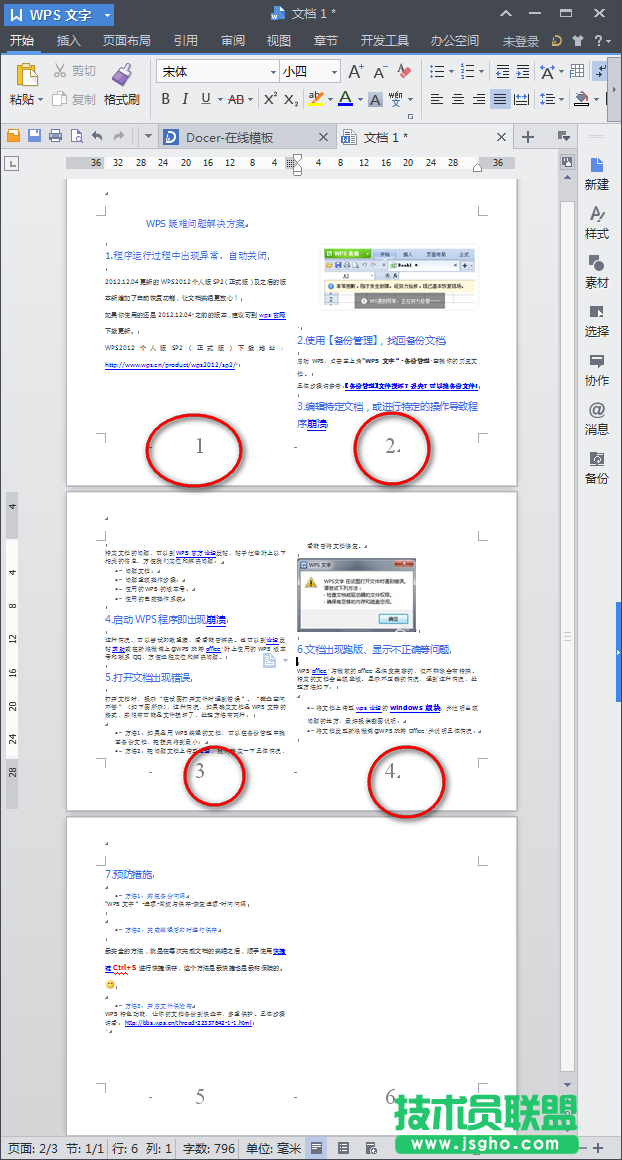The image size is (622, 1160).
Task: Open the line spacing options
Action: 547,99
